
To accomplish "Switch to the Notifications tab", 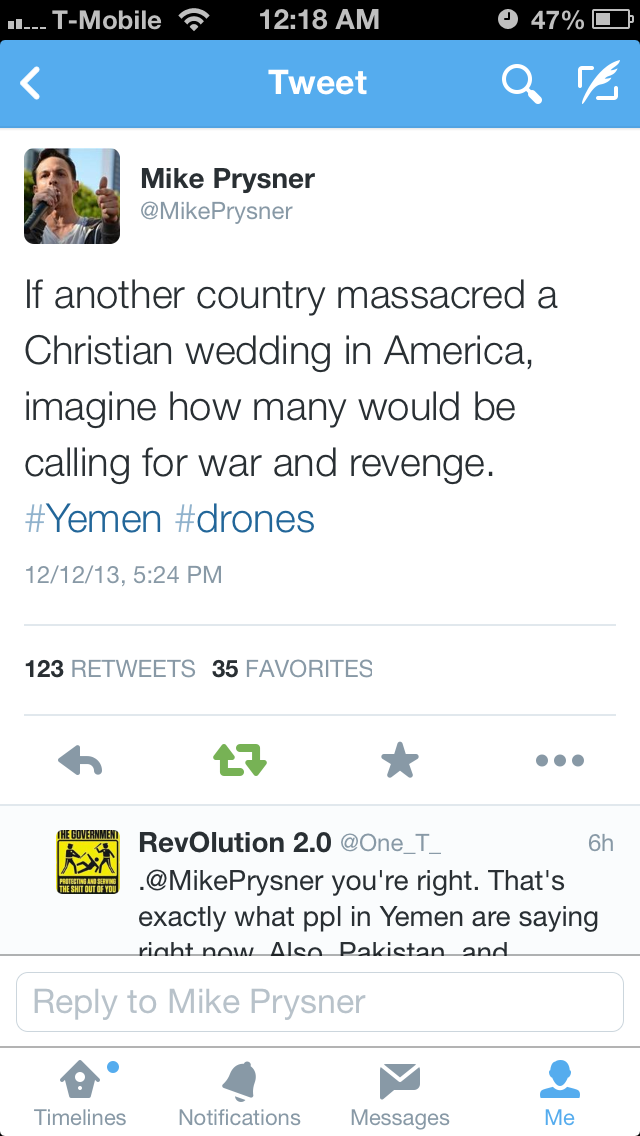I will pyautogui.click(x=239, y=1093).
